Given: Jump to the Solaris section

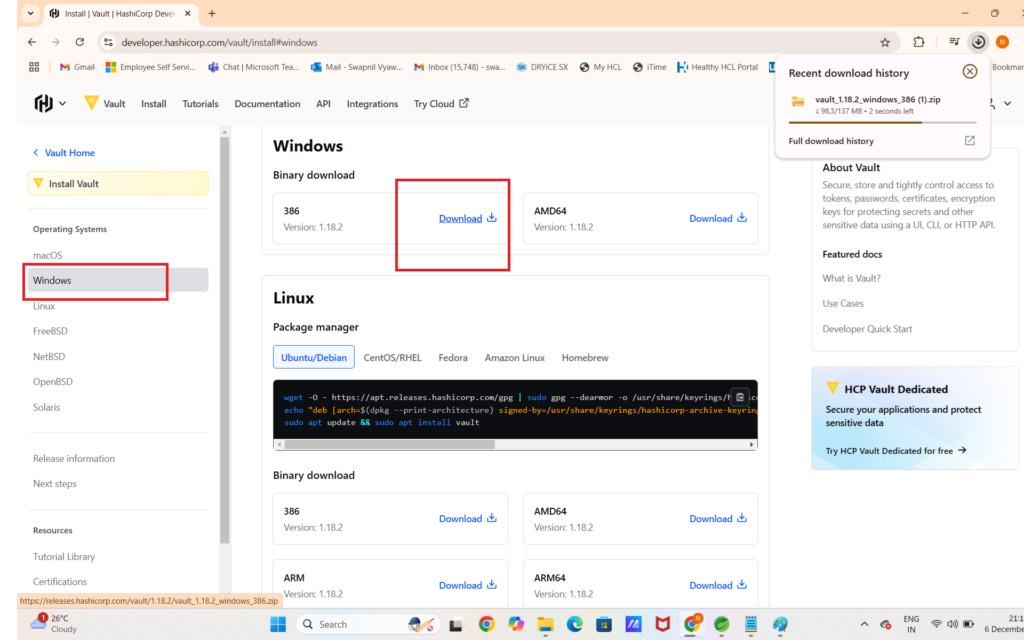Looking at the screenshot, I should click(x=46, y=408).
